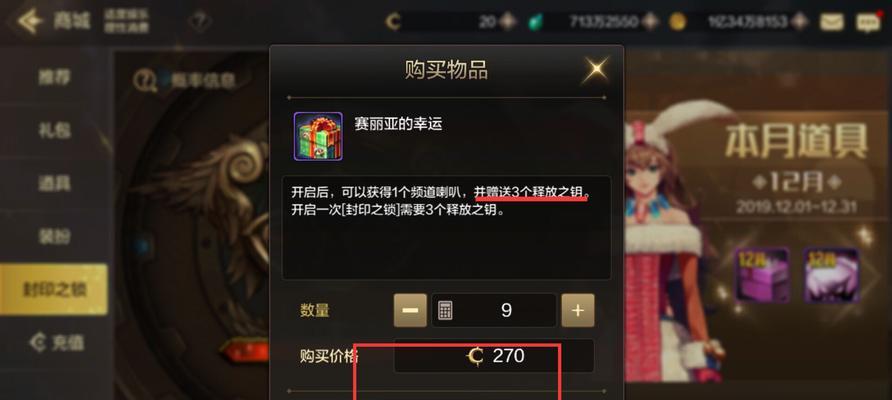Switch to the 礼包 sidebar tab
The image size is (892, 400).
coord(54,130)
